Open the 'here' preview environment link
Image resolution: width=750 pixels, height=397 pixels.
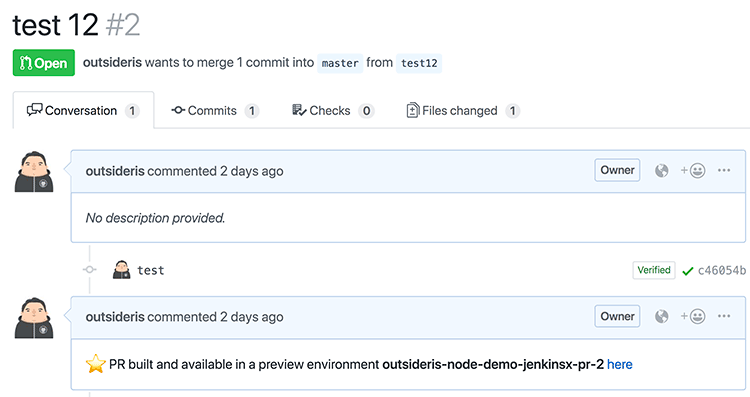click(620, 364)
